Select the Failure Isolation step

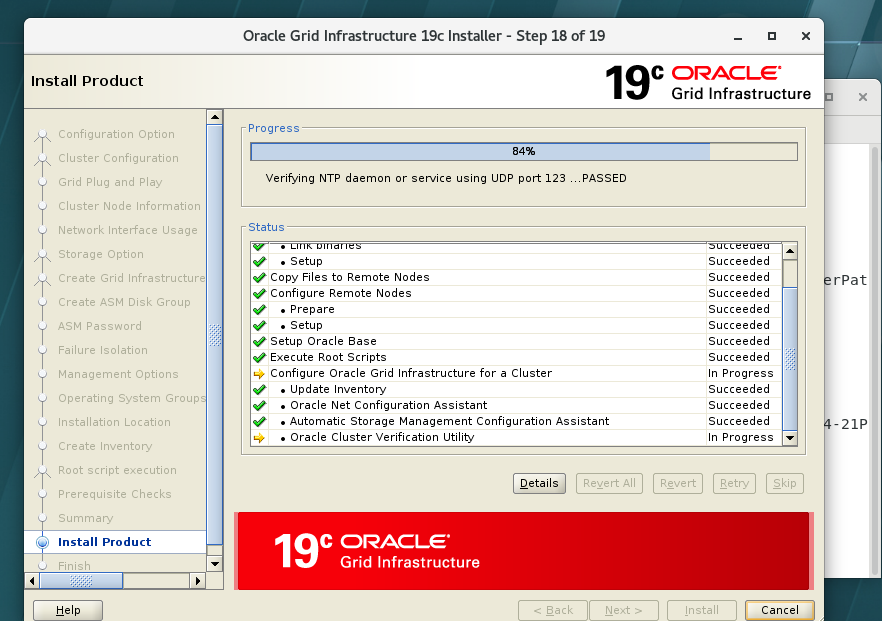(x=103, y=350)
